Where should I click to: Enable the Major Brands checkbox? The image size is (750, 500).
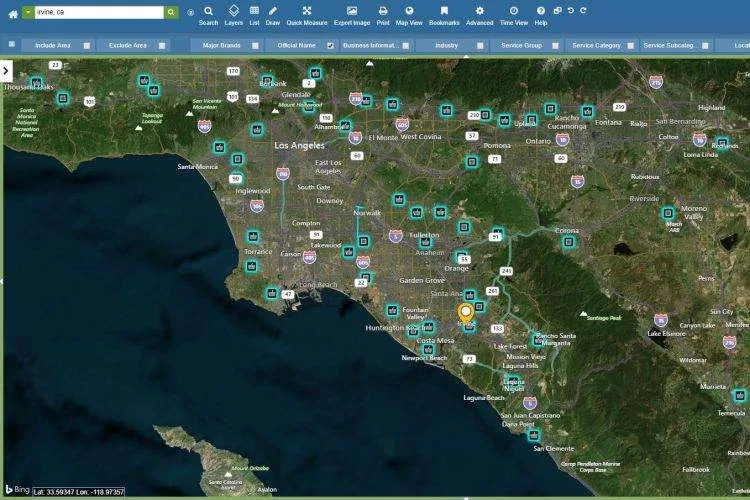point(255,45)
